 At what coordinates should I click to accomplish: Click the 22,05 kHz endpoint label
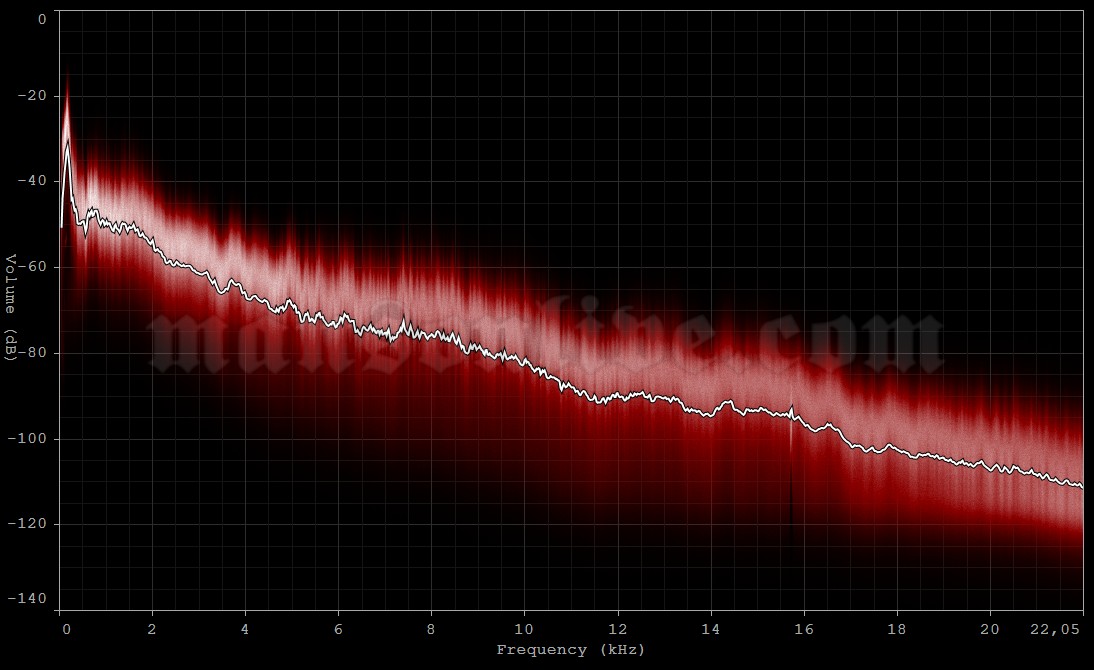click(1055, 630)
